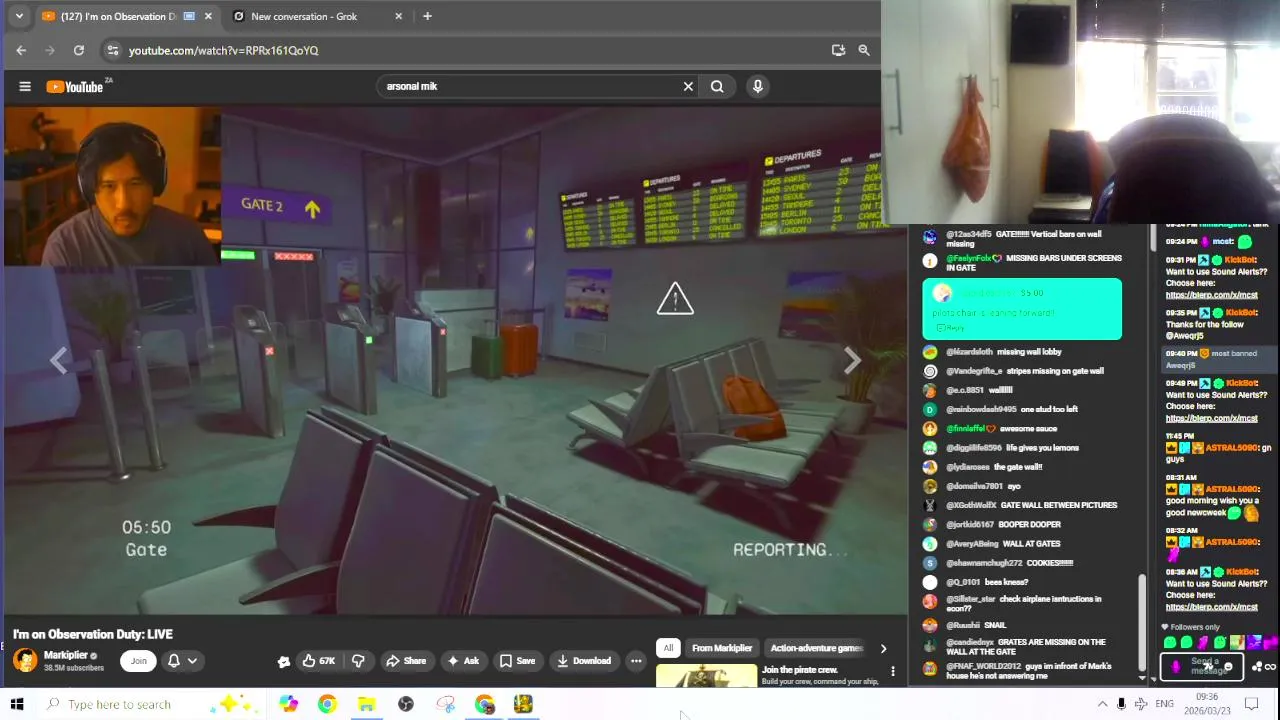Open Markiplier channel avatar
This screenshot has width=1280, height=720.
(x=25, y=660)
